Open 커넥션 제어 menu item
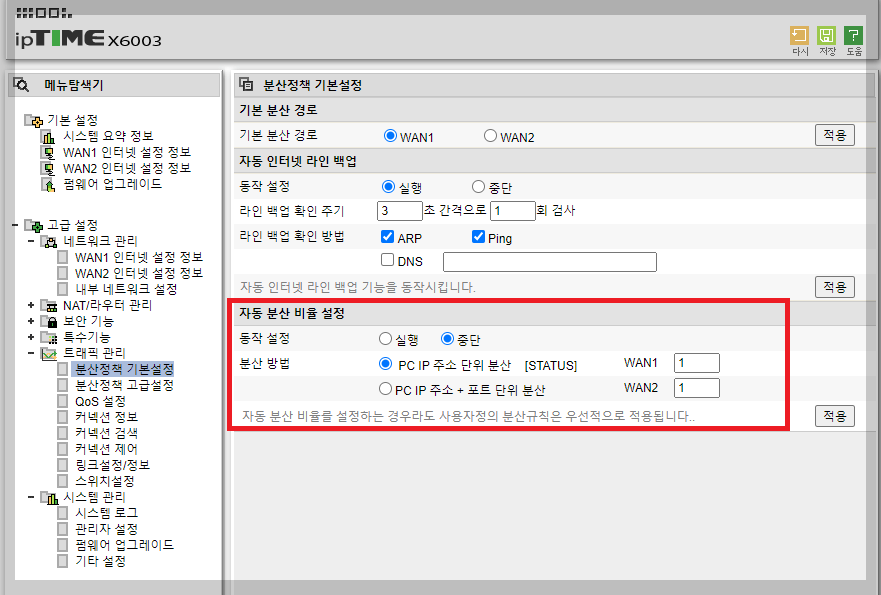This screenshot has width=881, height=595. (106, 449)
